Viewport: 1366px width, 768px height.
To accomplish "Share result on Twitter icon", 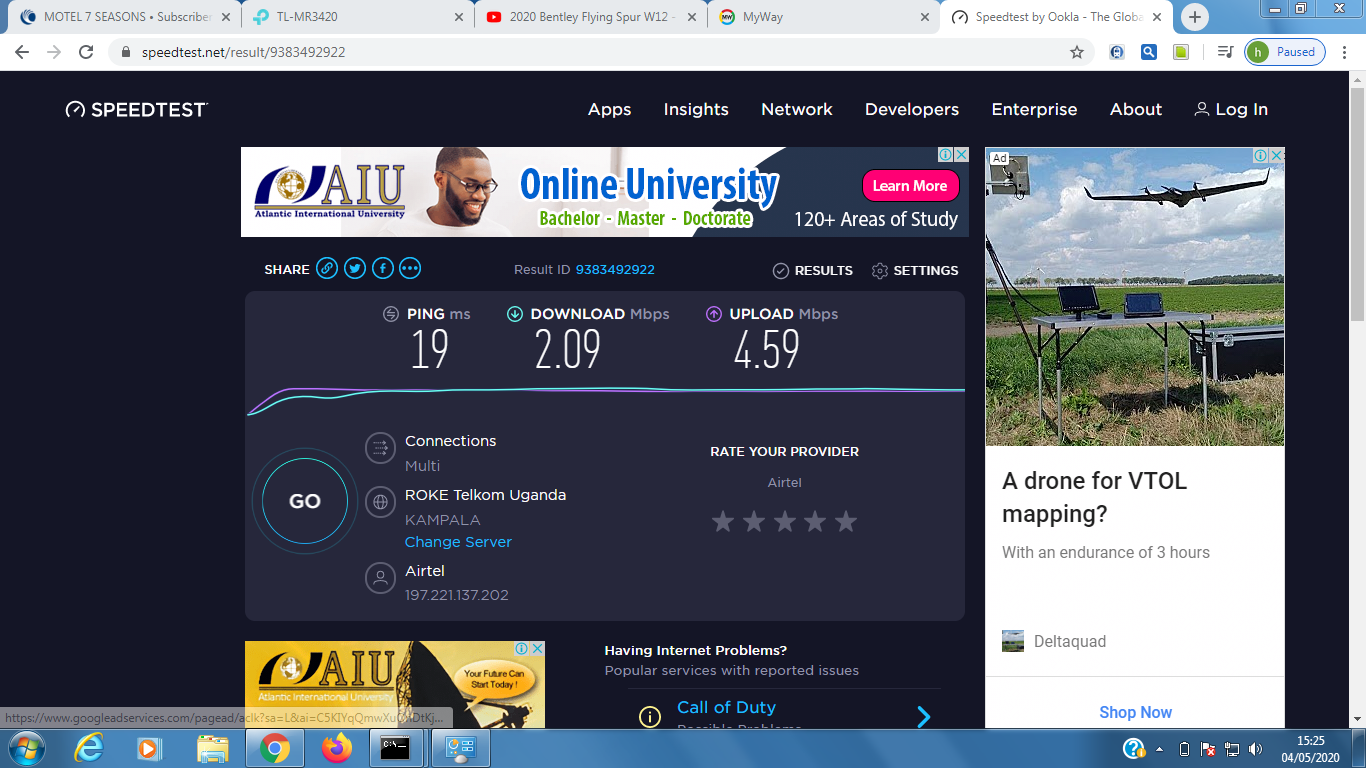I will point(355,269).
